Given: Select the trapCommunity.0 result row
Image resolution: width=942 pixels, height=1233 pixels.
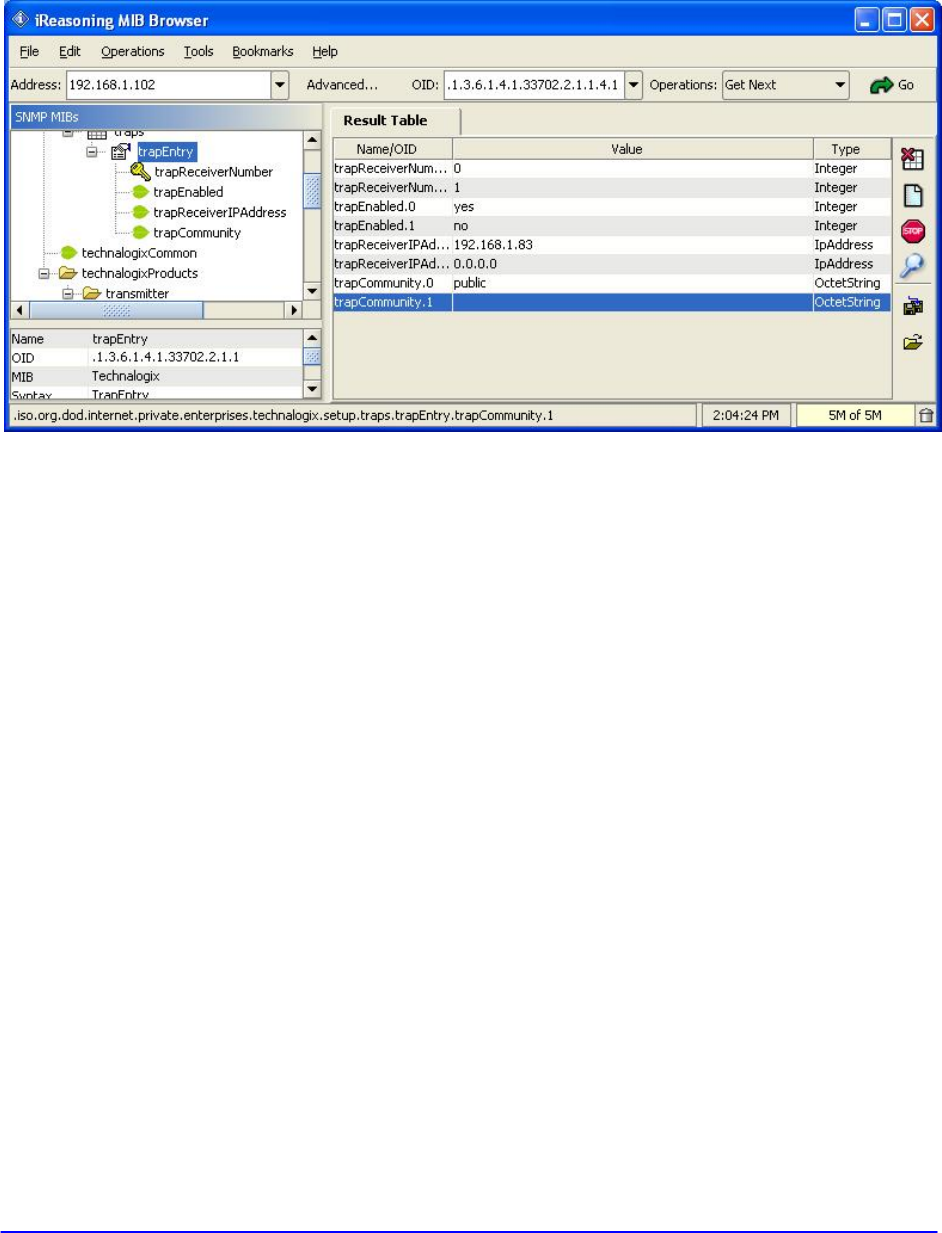Looking at the screenshot, I should [611, 283].
